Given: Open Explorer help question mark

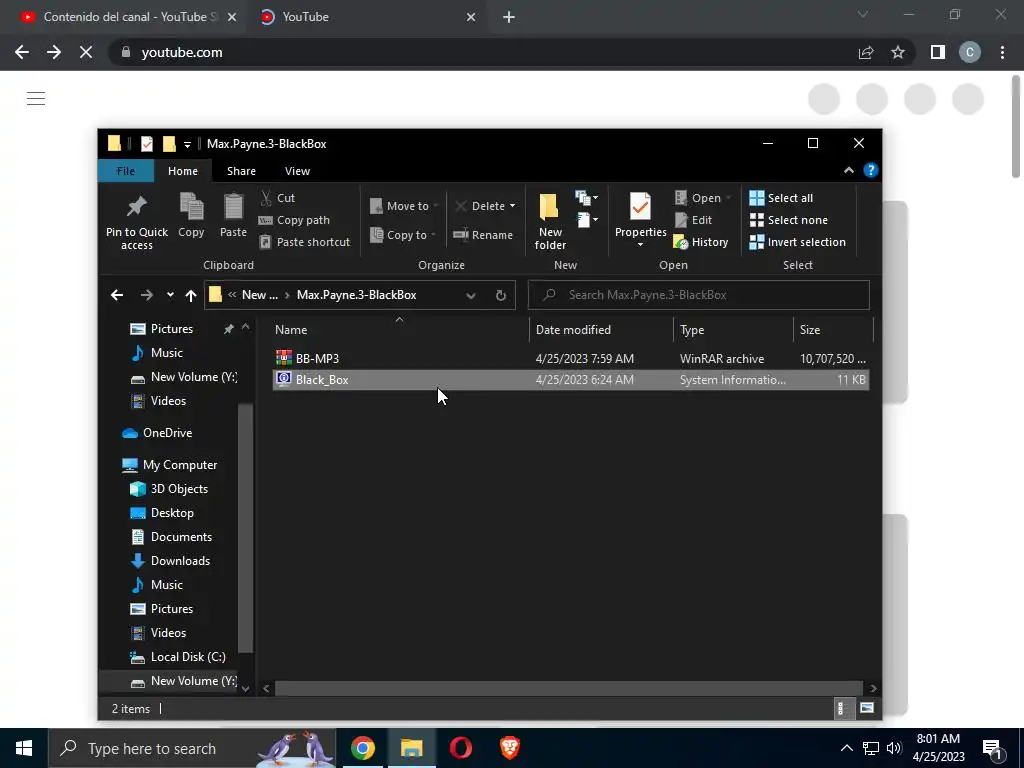Looking at the screenshot, I should [871, 170].
